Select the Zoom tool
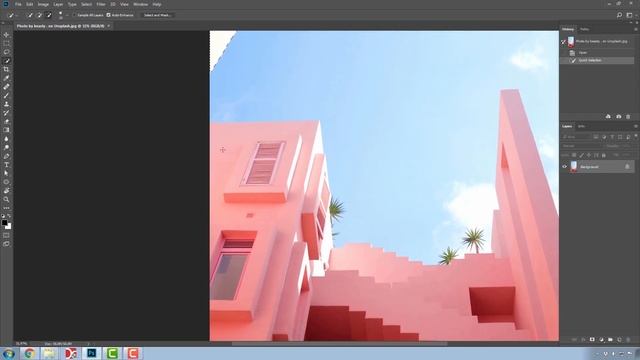This screenshot has width=640, height=360. 6,199
